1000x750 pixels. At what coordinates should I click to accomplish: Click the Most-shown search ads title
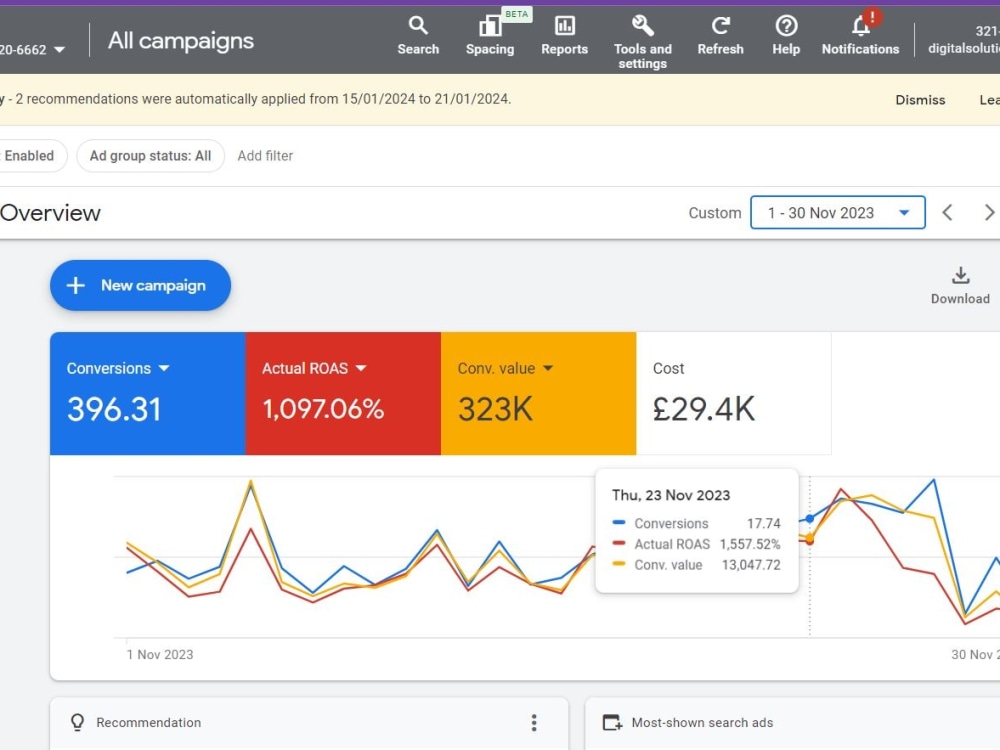pos(702,723)
